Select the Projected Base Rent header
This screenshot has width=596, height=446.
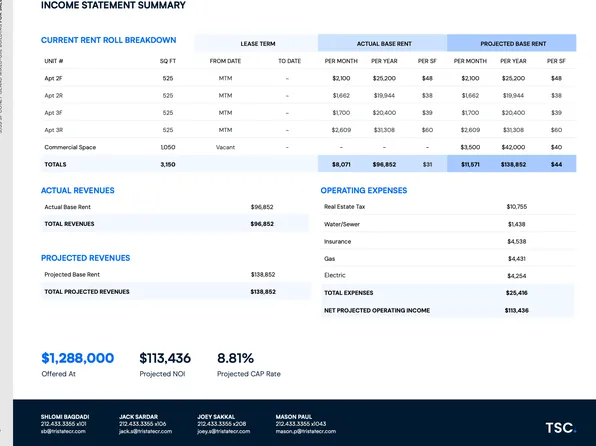click(512, 43)
